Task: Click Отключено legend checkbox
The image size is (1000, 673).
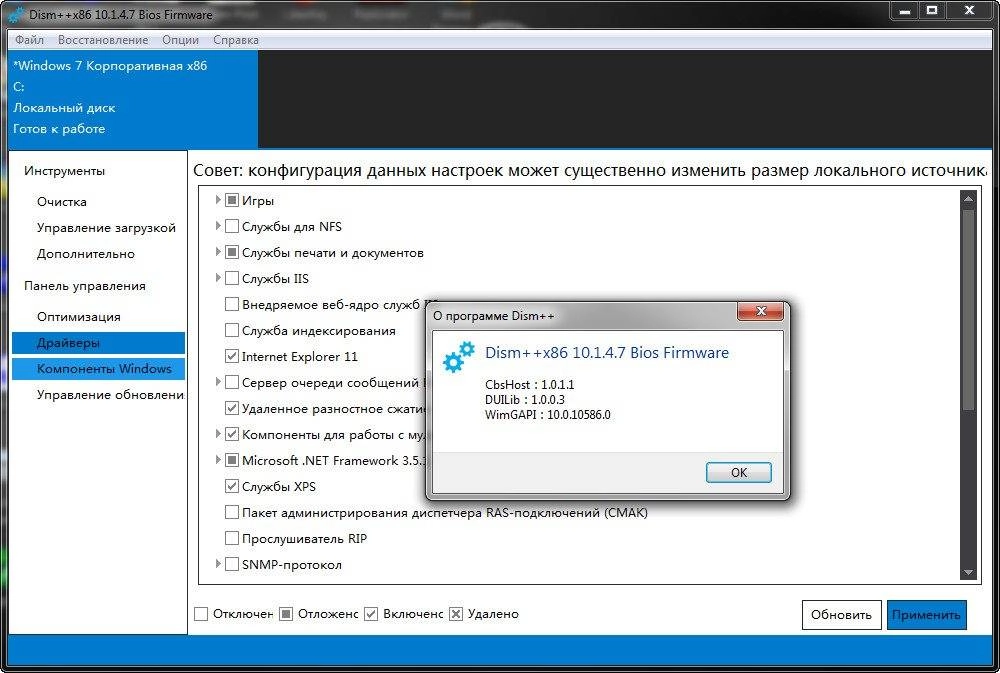Action: point(201,614)
